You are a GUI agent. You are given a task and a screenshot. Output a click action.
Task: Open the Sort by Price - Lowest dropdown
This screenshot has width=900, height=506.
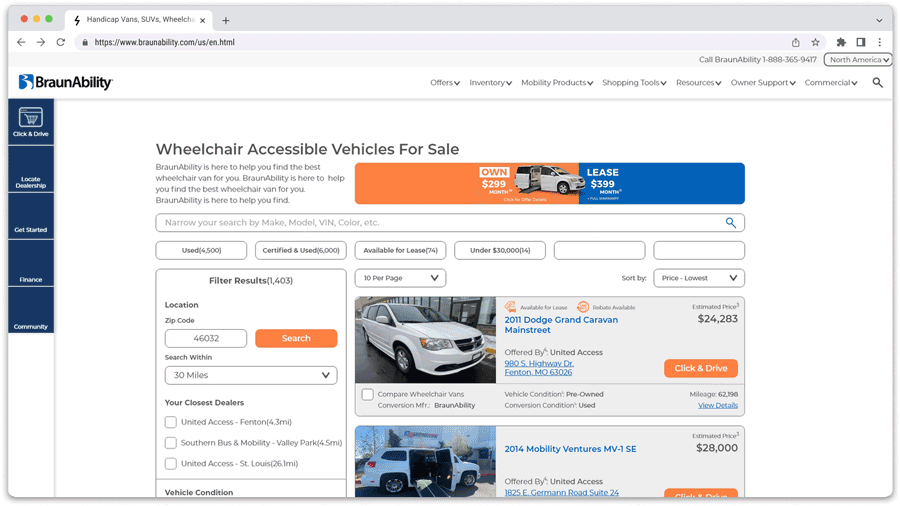pos(699,278)
